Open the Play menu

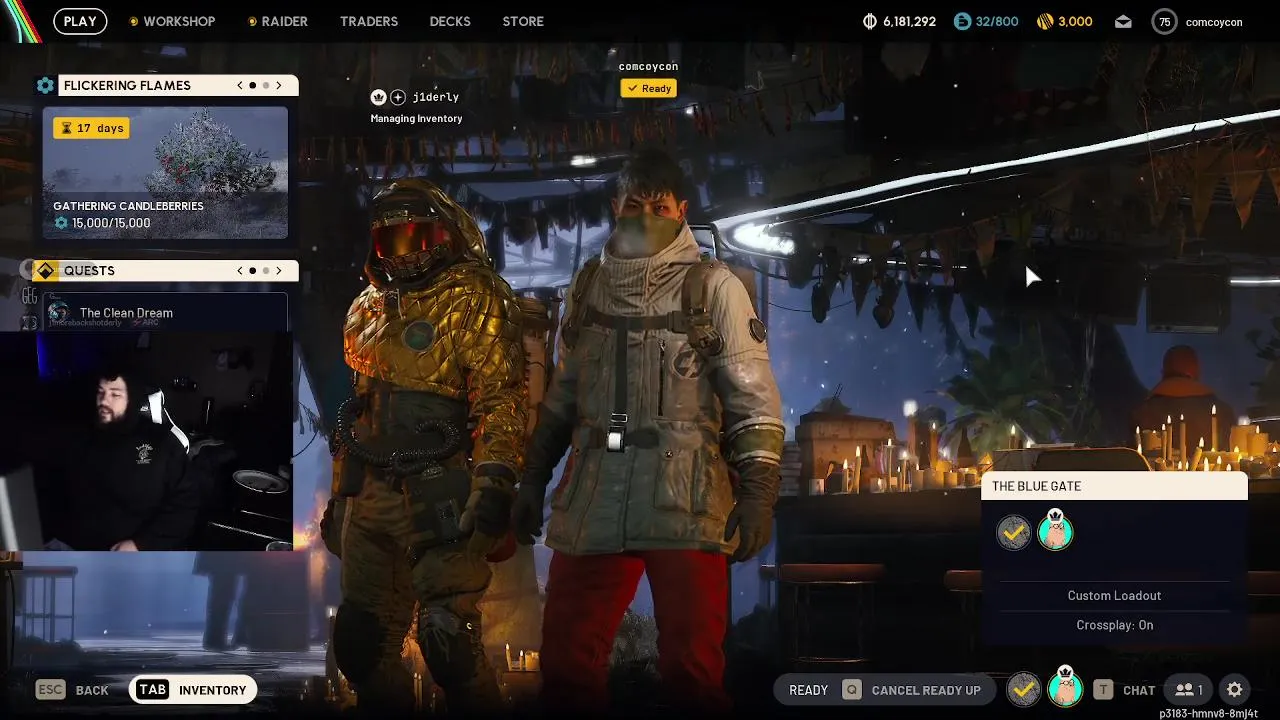[x=80, y=21]
